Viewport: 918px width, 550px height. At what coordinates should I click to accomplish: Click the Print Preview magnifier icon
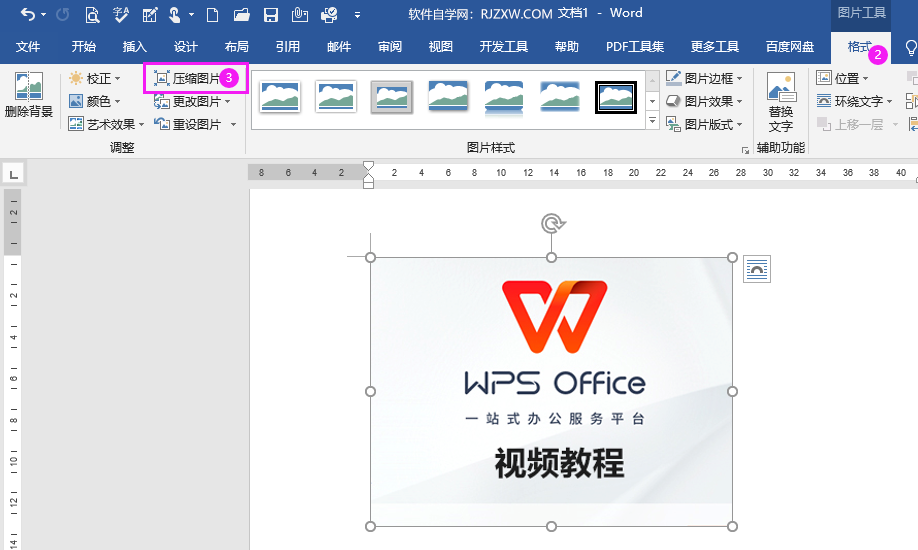(92, 15)
